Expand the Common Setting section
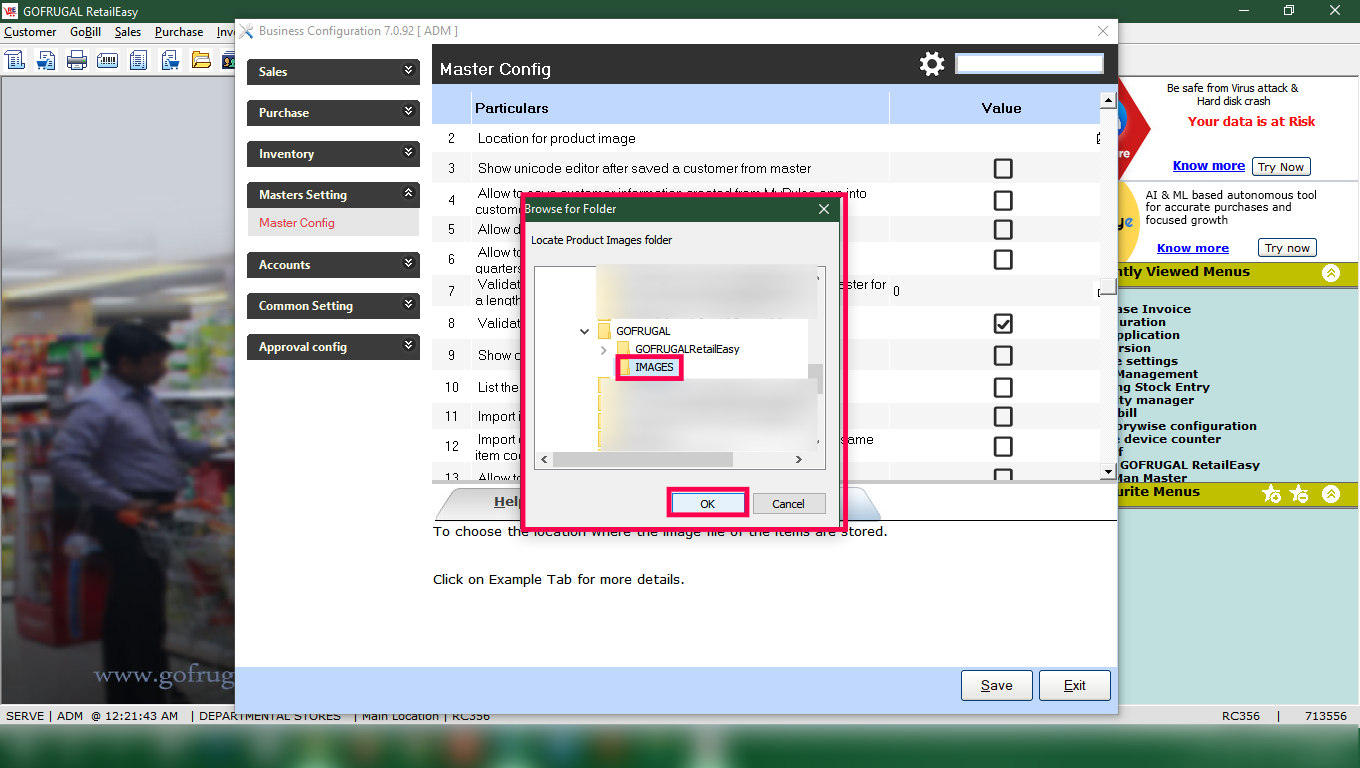This screenshot has height=768, width=1360. [333, 306]
